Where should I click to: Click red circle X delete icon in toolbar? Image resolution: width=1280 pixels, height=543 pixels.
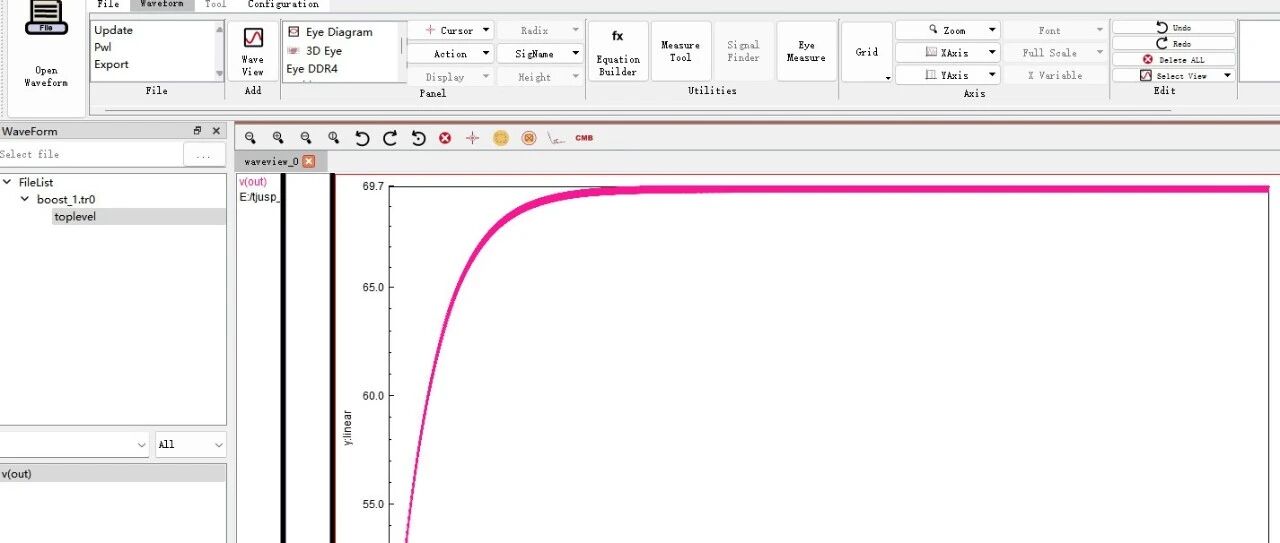[445, 138]
